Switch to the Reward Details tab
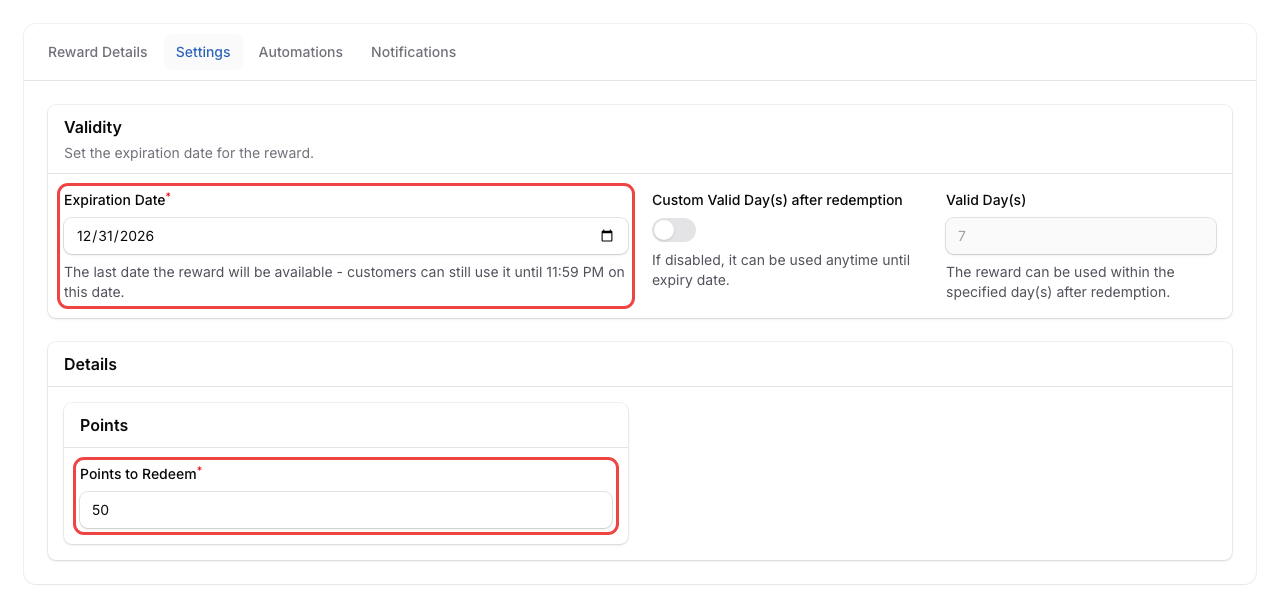Viewport: 1280px width, 608px height. click(x=97, y=52)
